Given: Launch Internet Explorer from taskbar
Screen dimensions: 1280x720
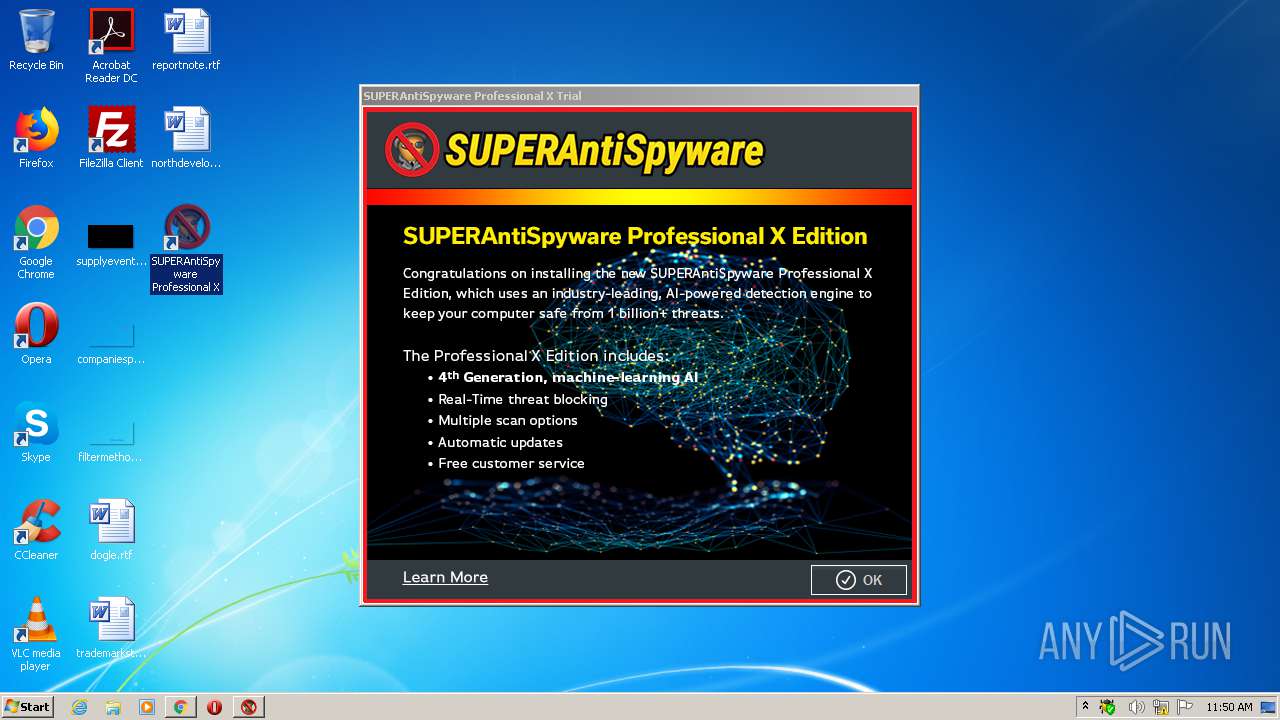Looking at the screenshot, I should pyautogui.click(x=79, y=707).
